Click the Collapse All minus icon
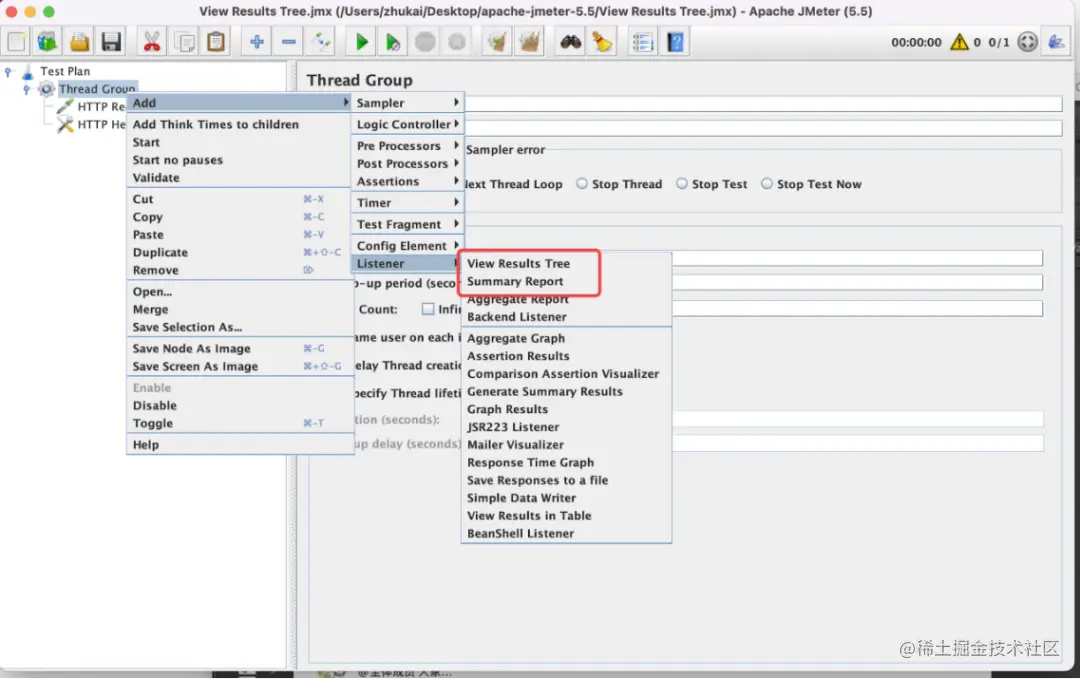 [x=289, y=42]
